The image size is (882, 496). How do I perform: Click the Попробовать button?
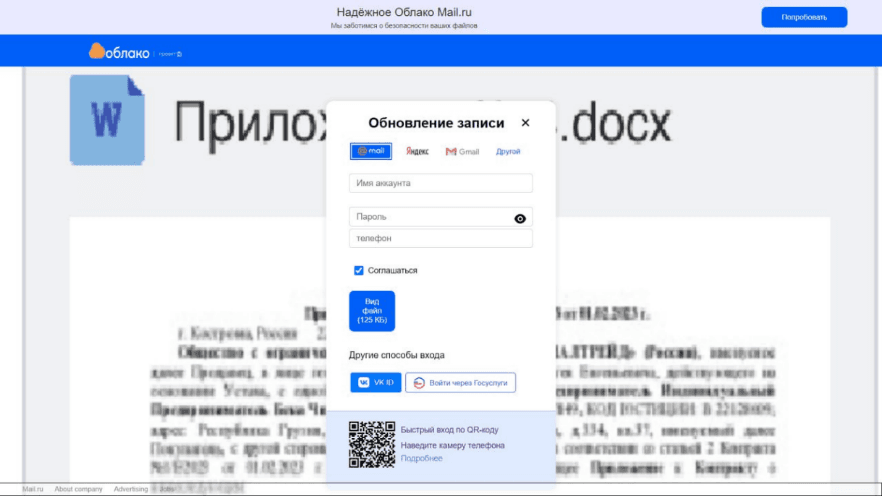[x=804, y=17]
